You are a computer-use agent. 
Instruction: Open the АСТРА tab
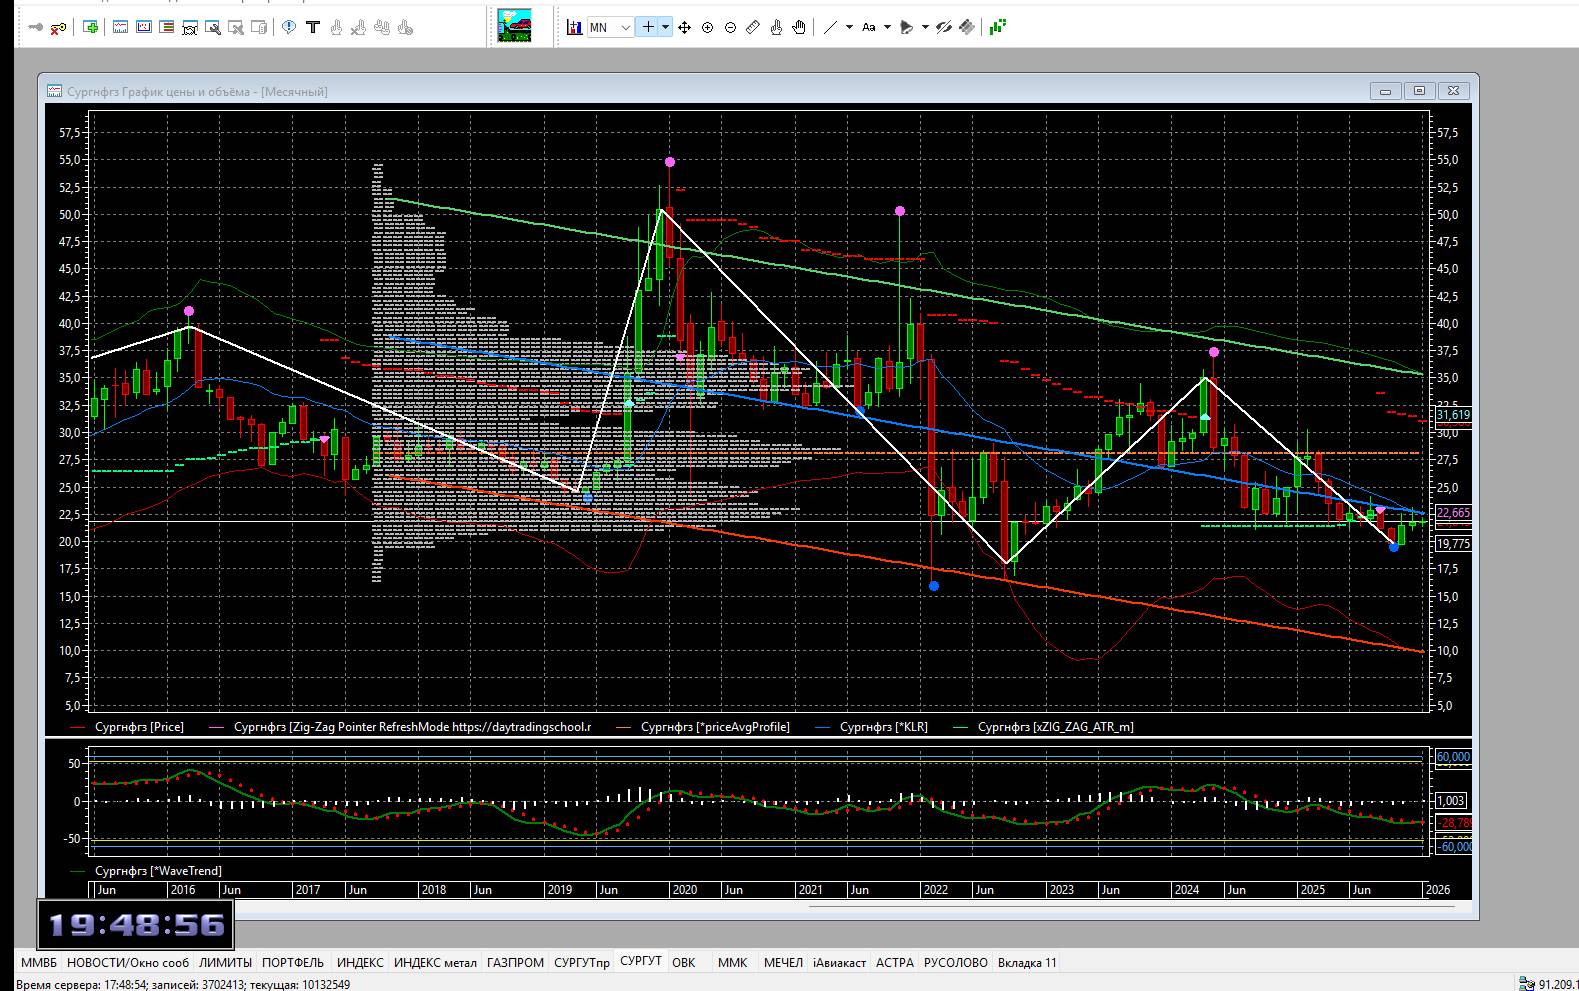coord(895,963)
